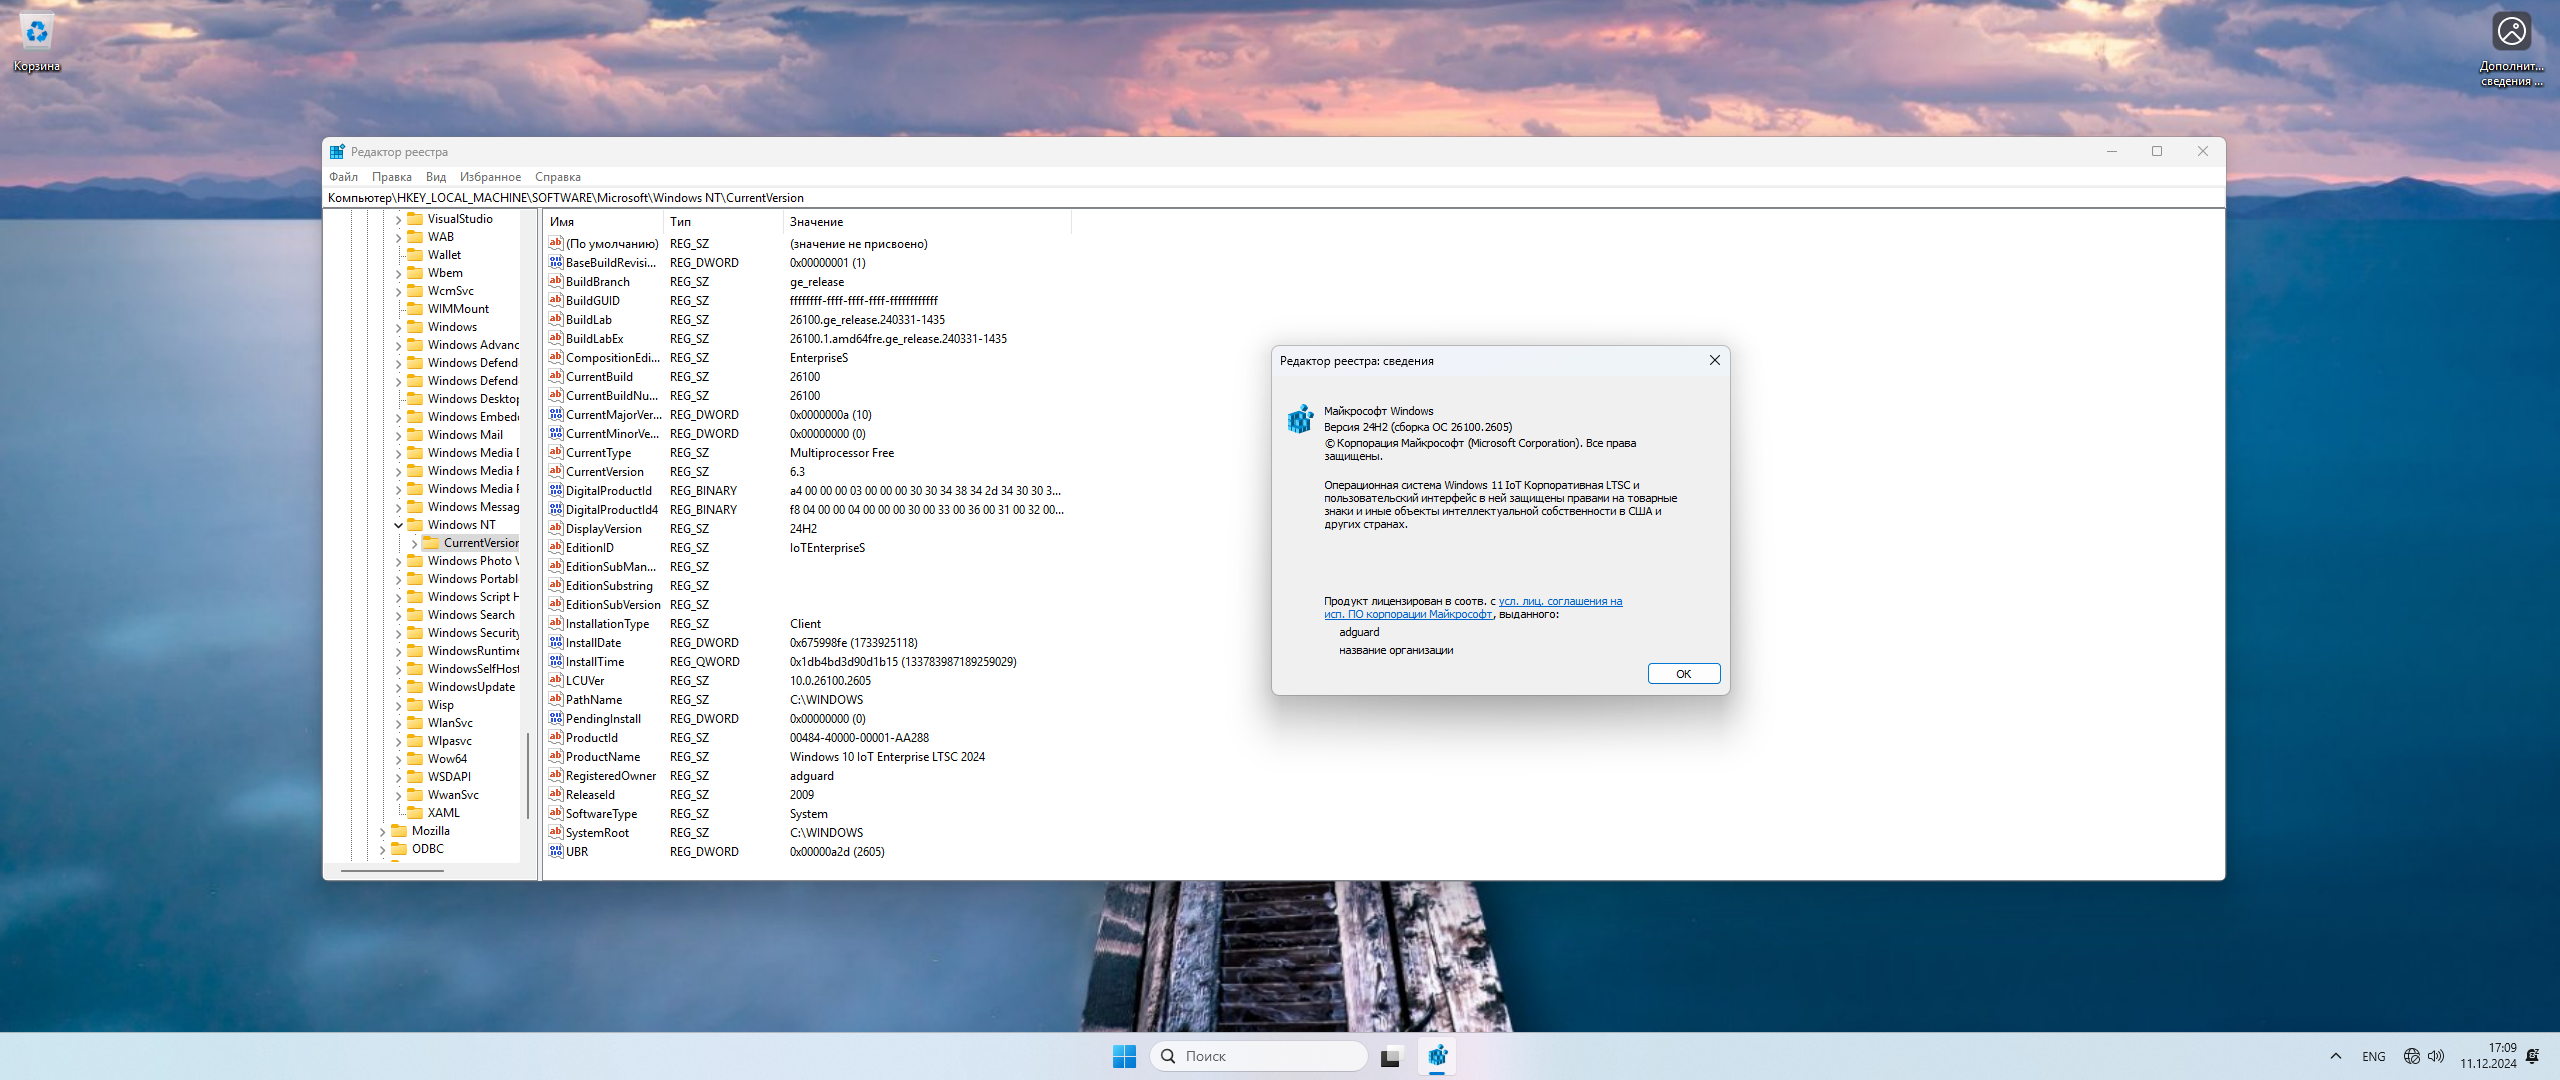Select the UBR value icon
The width and height of the screenshot is (2560, 1080).
(x=556, y=852)
